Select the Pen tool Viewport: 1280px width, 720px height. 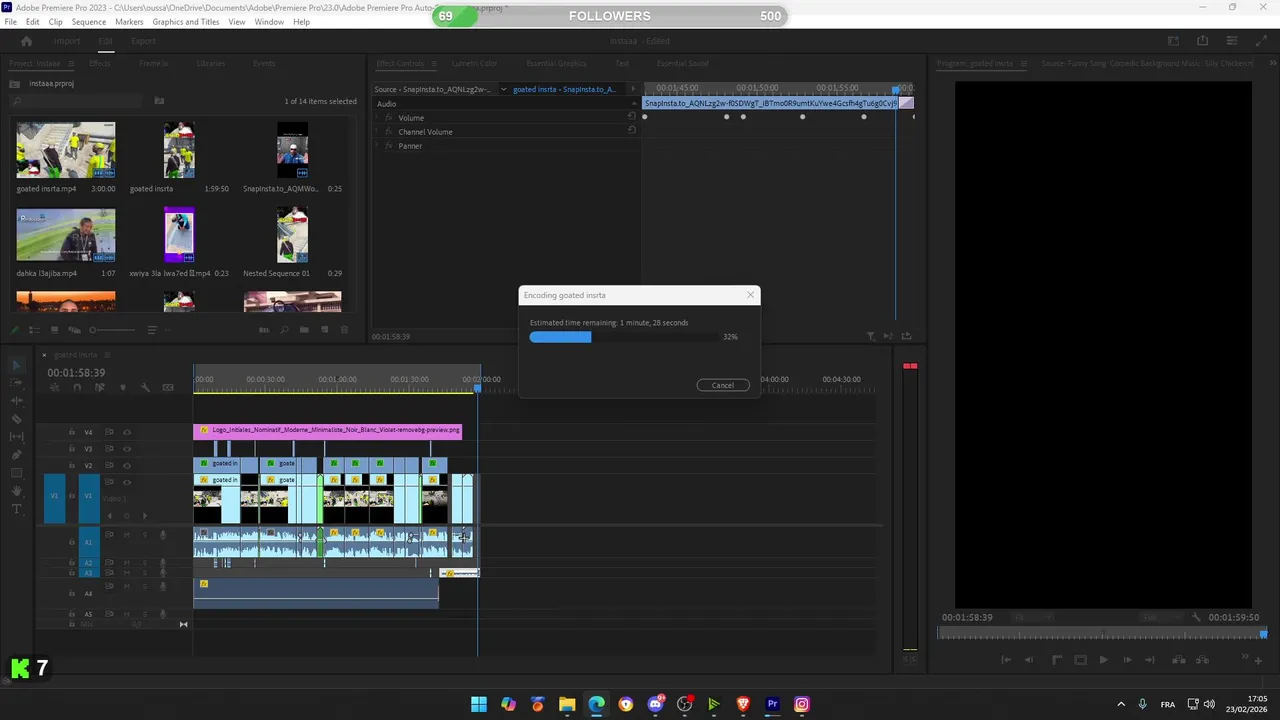16,455
